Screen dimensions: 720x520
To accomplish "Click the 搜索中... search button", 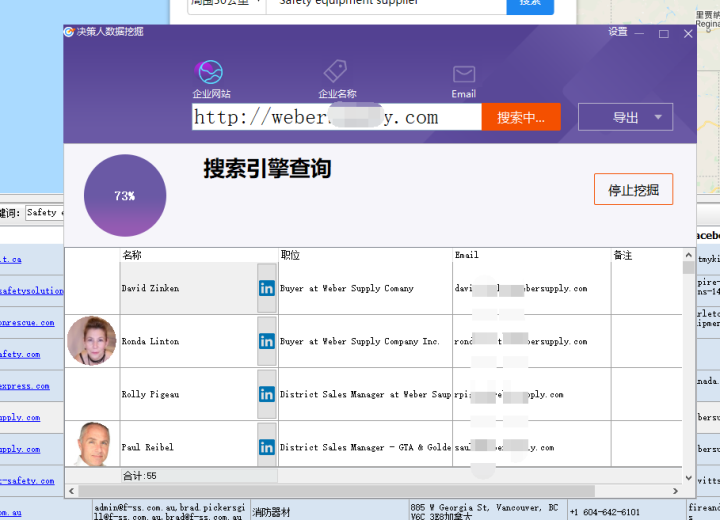I will point(521,117).
